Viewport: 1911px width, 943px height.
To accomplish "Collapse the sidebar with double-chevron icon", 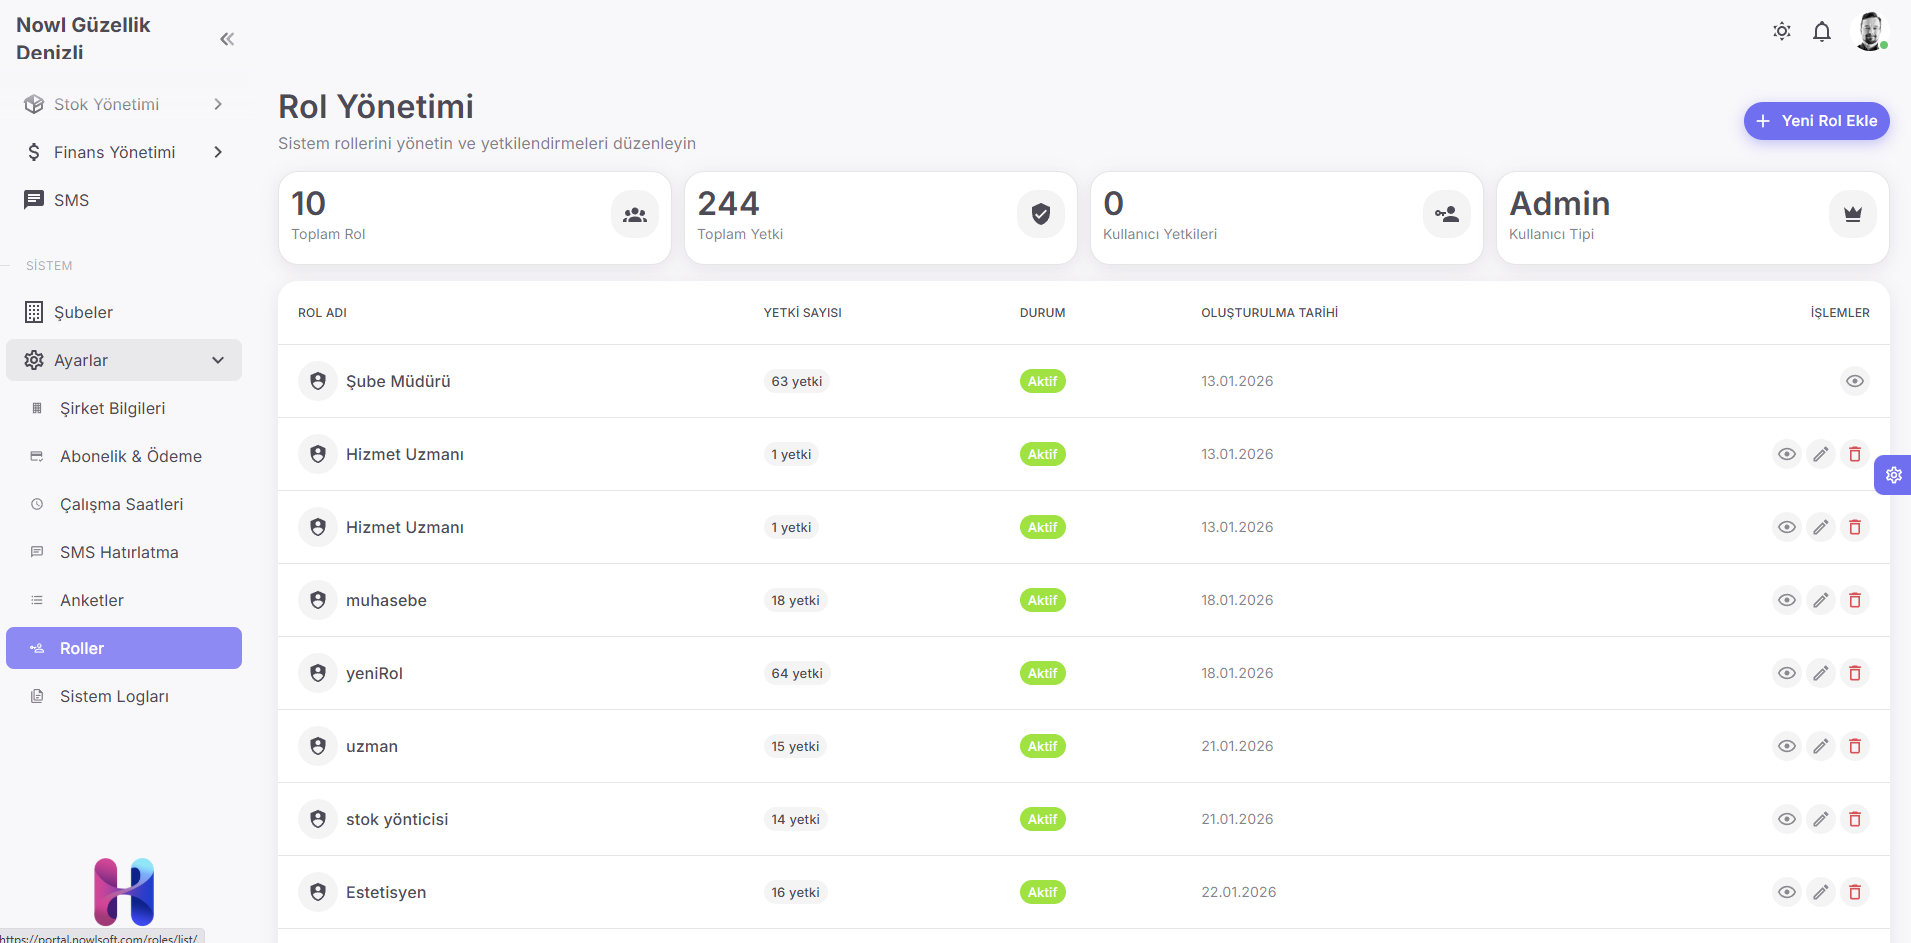I will click(x=227, y=39).
